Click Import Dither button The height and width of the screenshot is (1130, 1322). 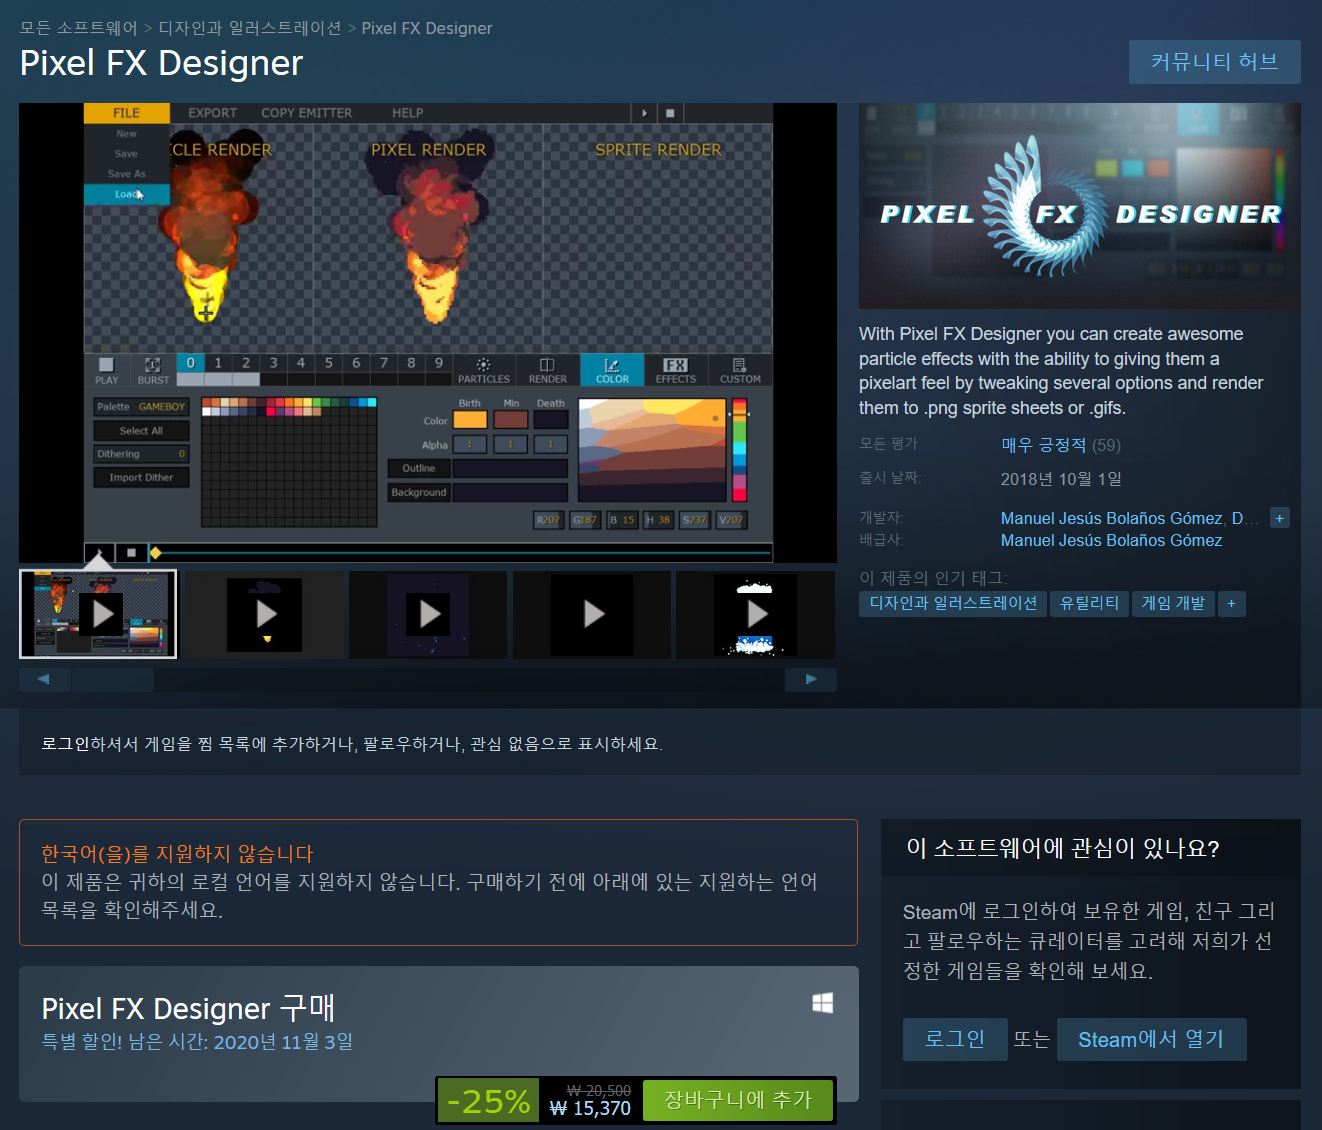141,478
